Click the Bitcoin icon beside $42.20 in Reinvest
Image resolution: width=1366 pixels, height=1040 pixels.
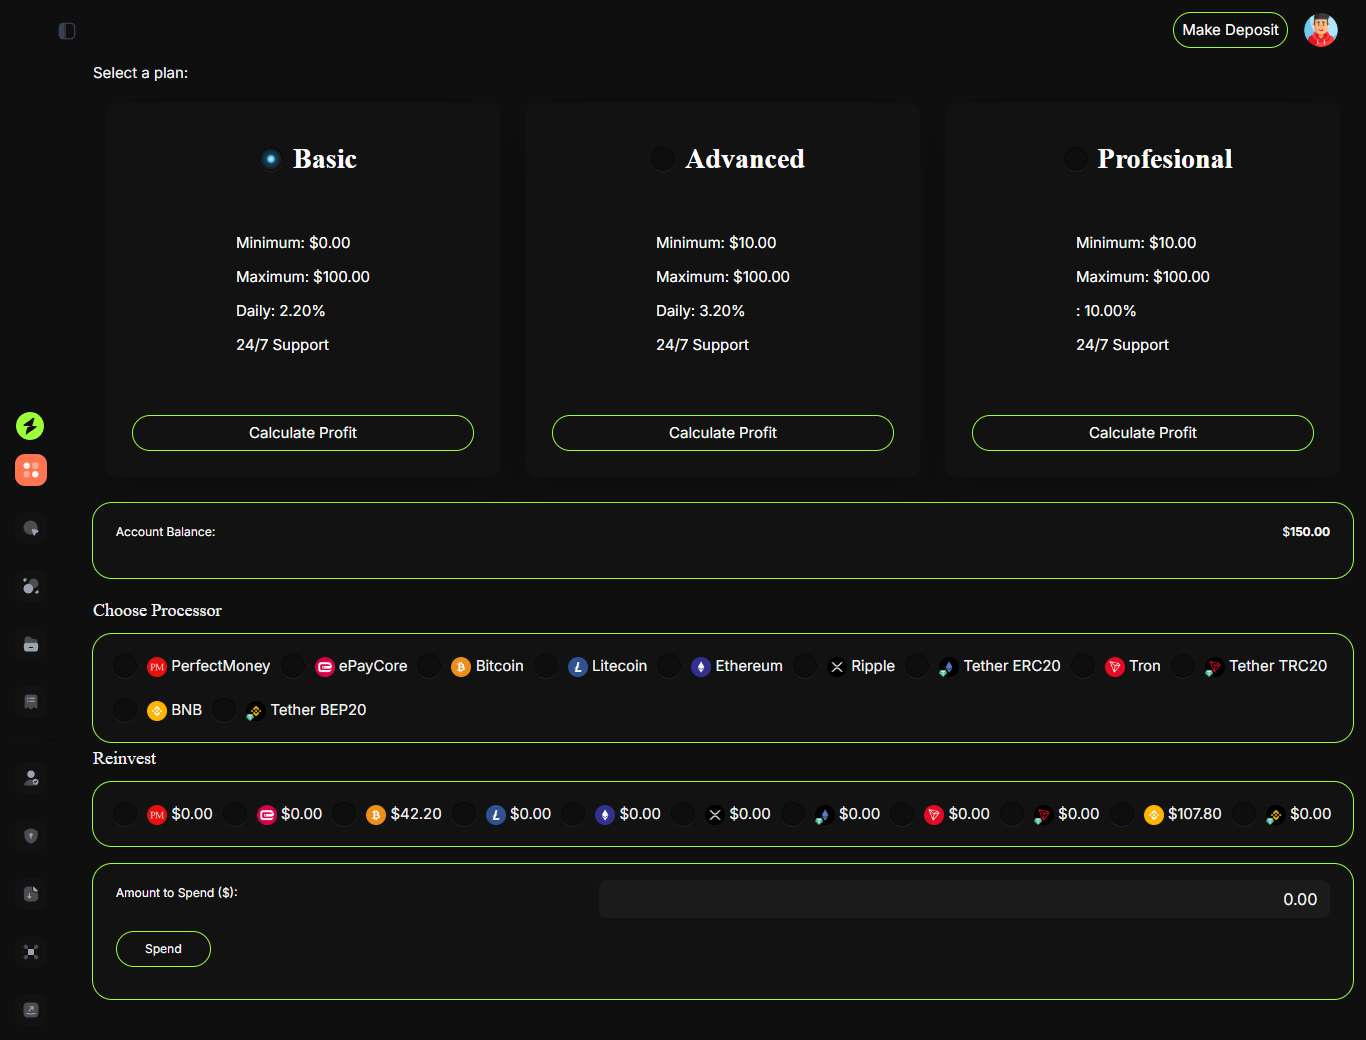pos(376,815)
